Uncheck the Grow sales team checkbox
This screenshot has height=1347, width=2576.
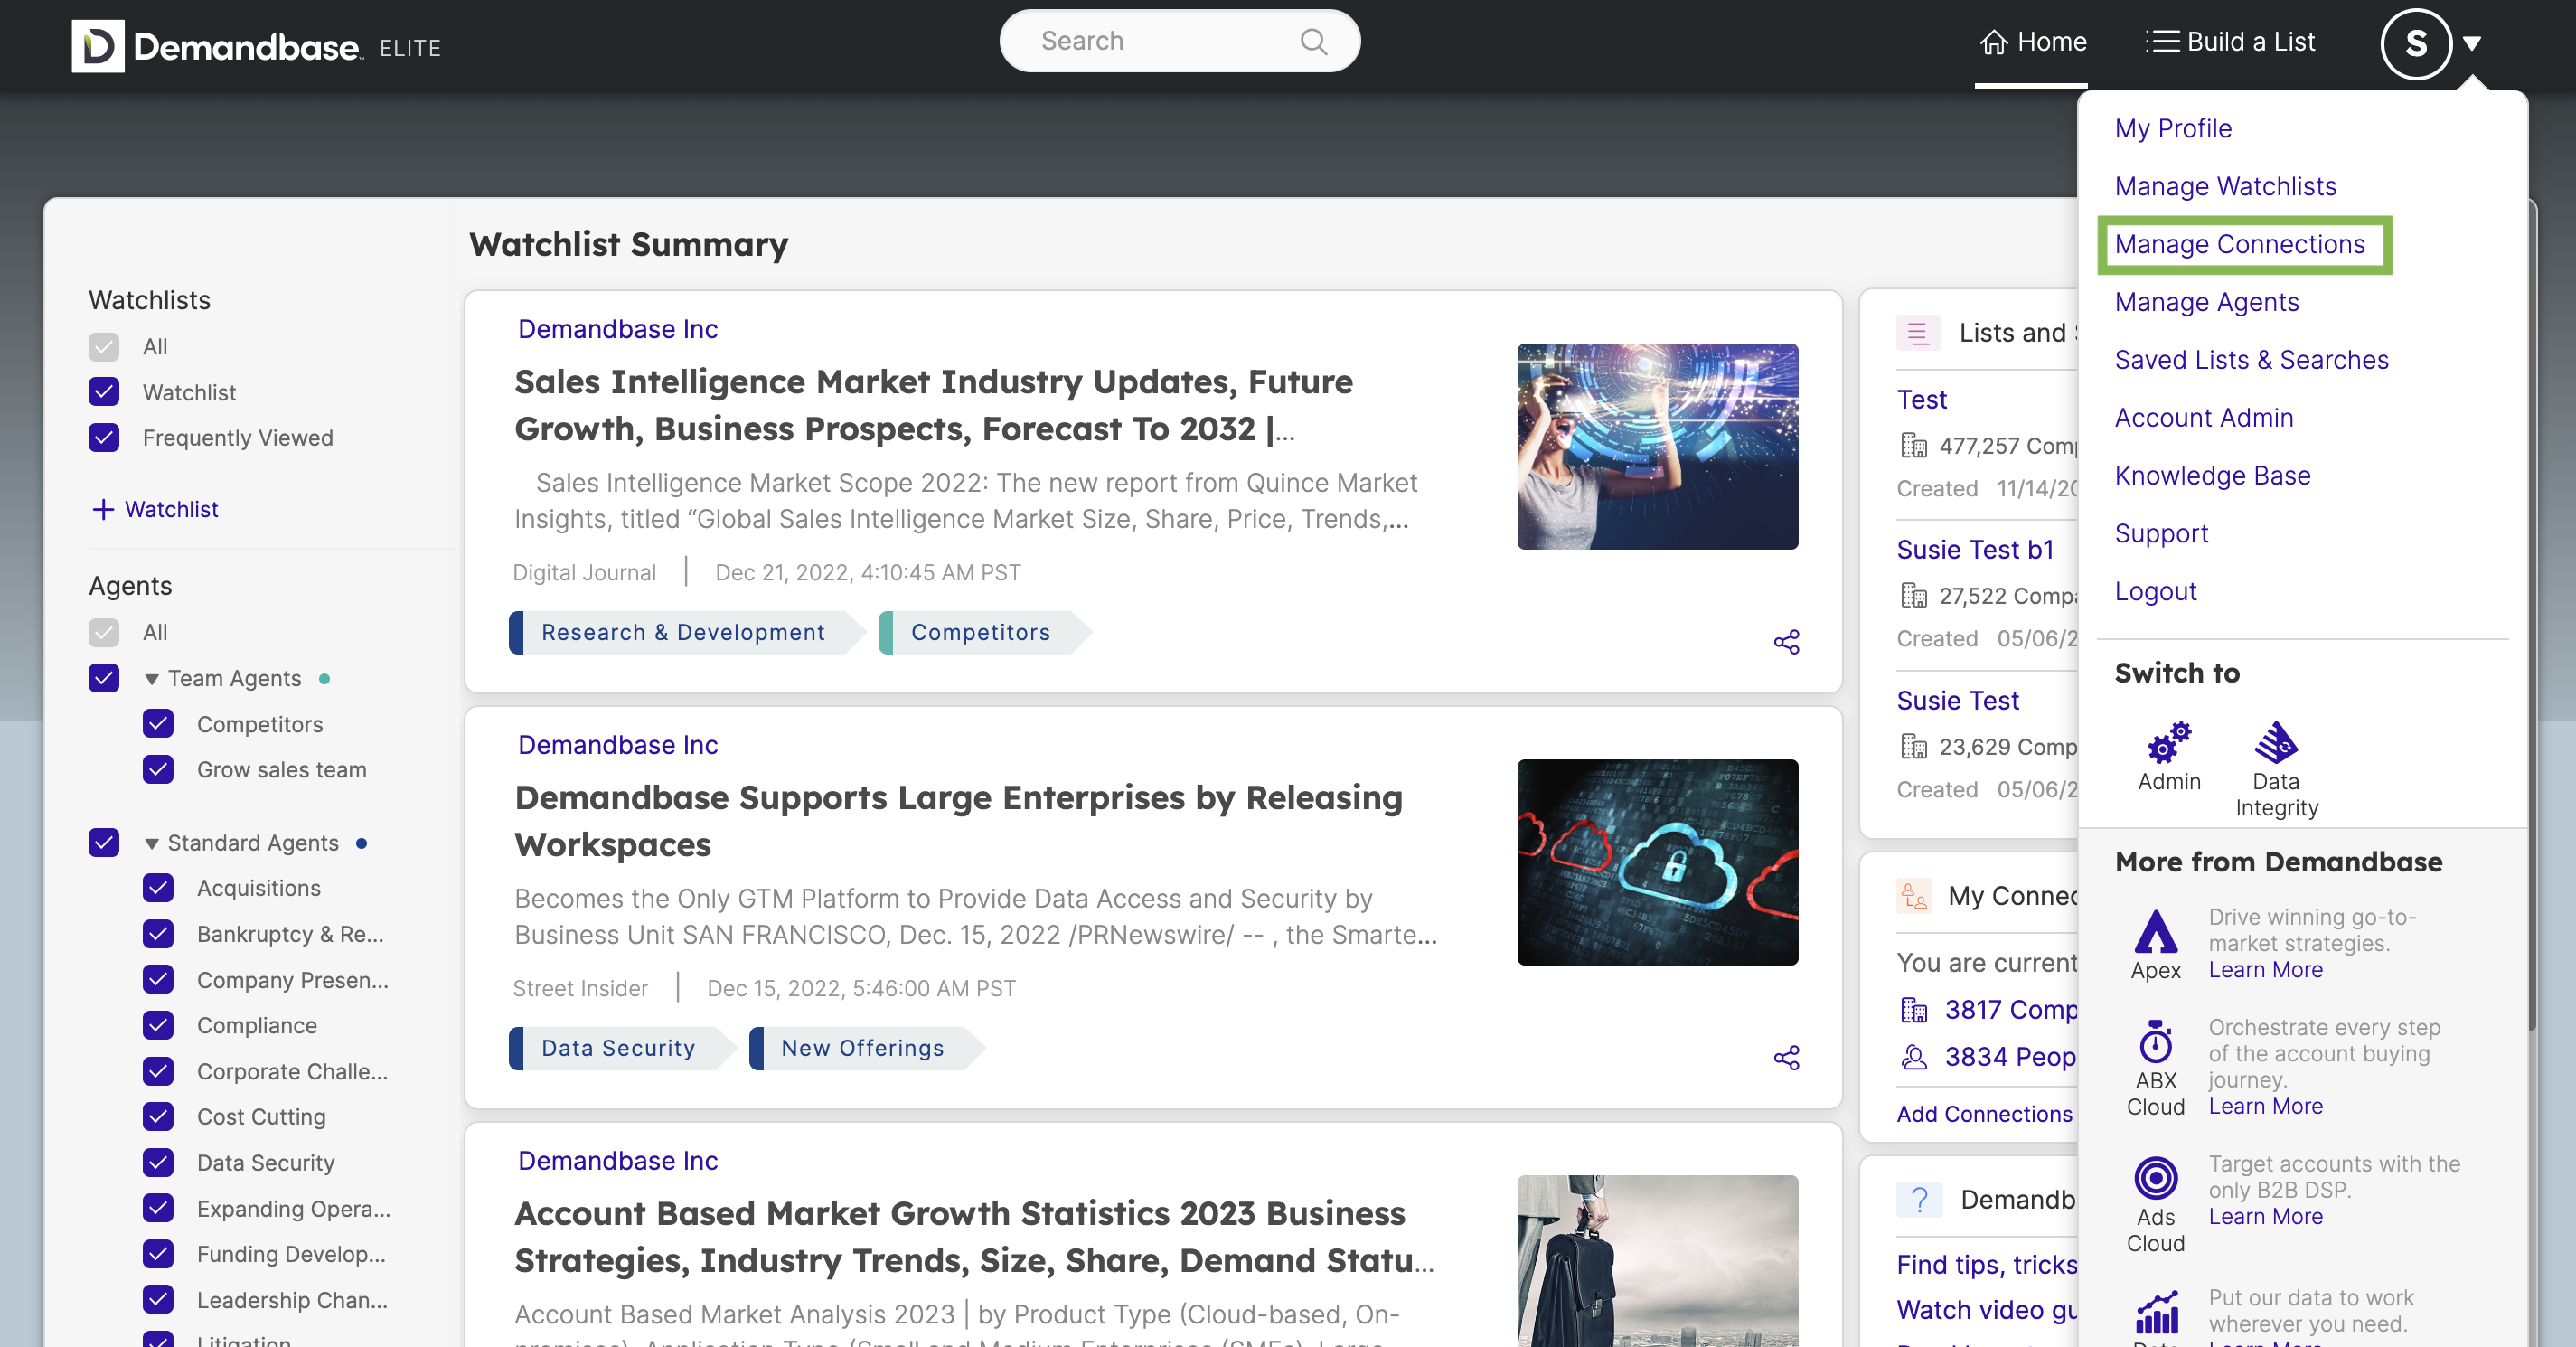coord(158,770)
